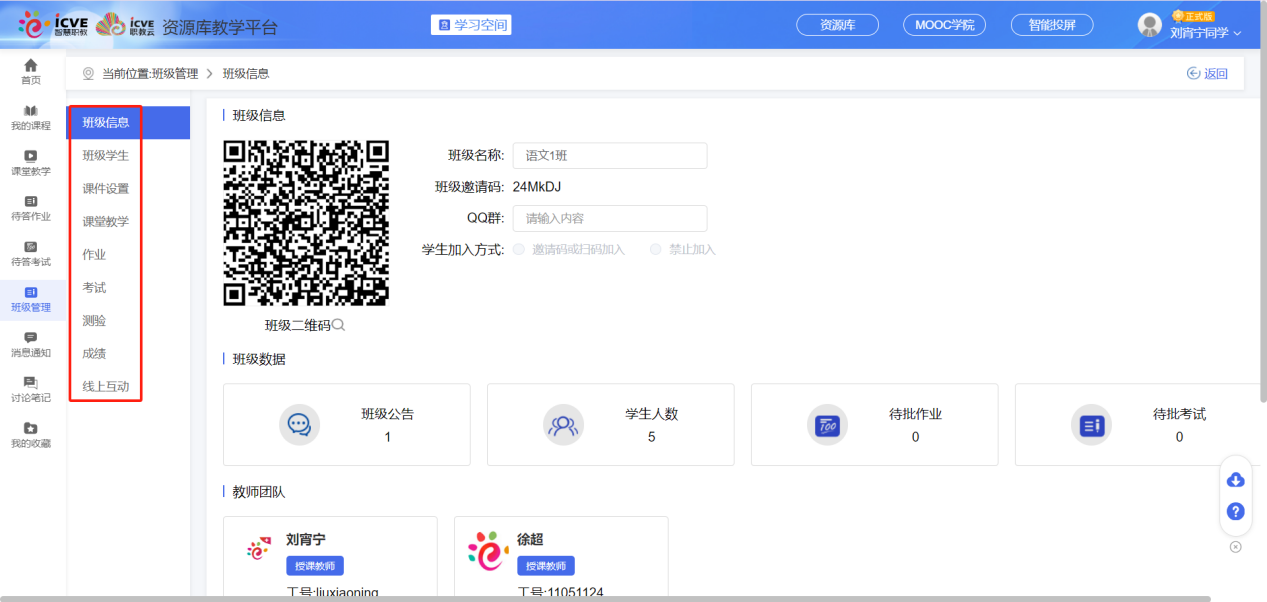Click inside the QQ群 input field
The image size is (1267, 602).
[x=610, y=218]
